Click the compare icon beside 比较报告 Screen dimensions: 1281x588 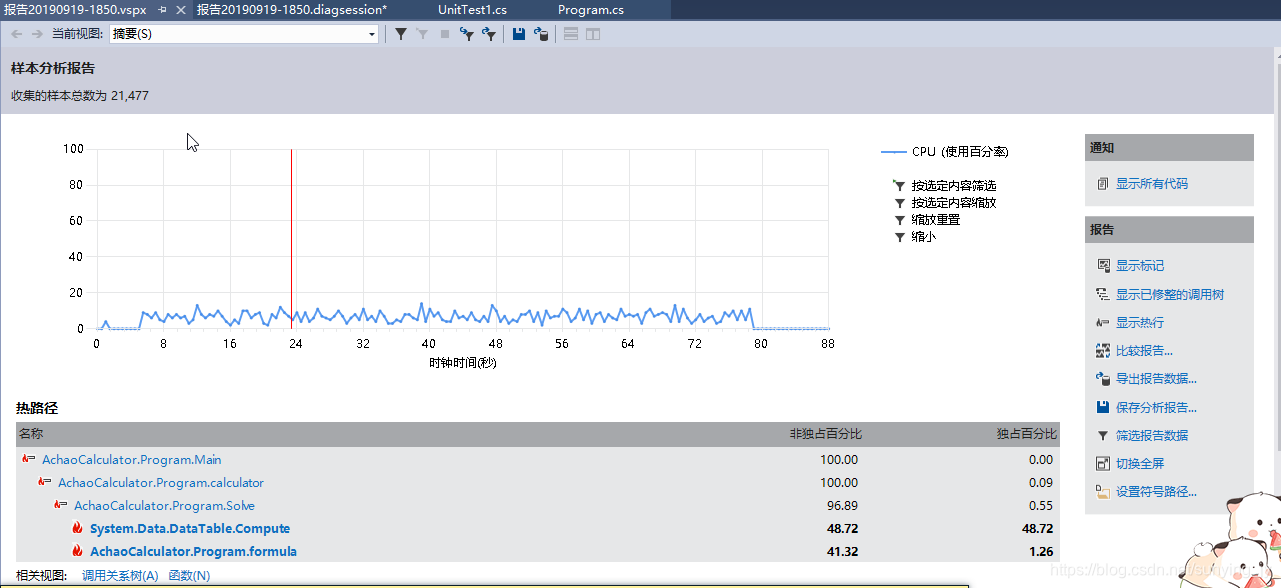1103,351
